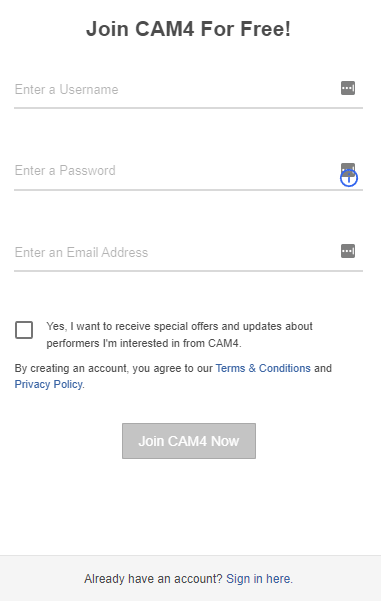Open the Privacy Policy link
381x601 pixels.
tap(48, 384)
